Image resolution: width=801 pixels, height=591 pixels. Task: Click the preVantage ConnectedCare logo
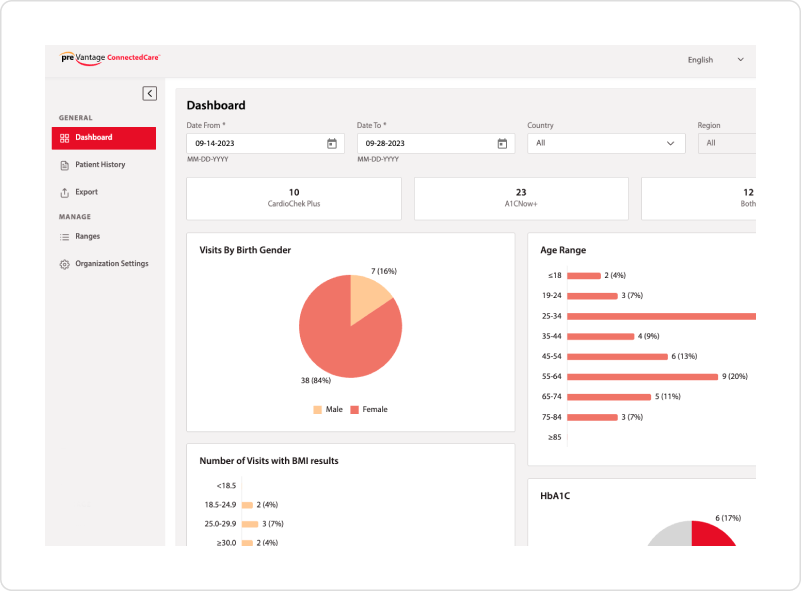point(112,58)
